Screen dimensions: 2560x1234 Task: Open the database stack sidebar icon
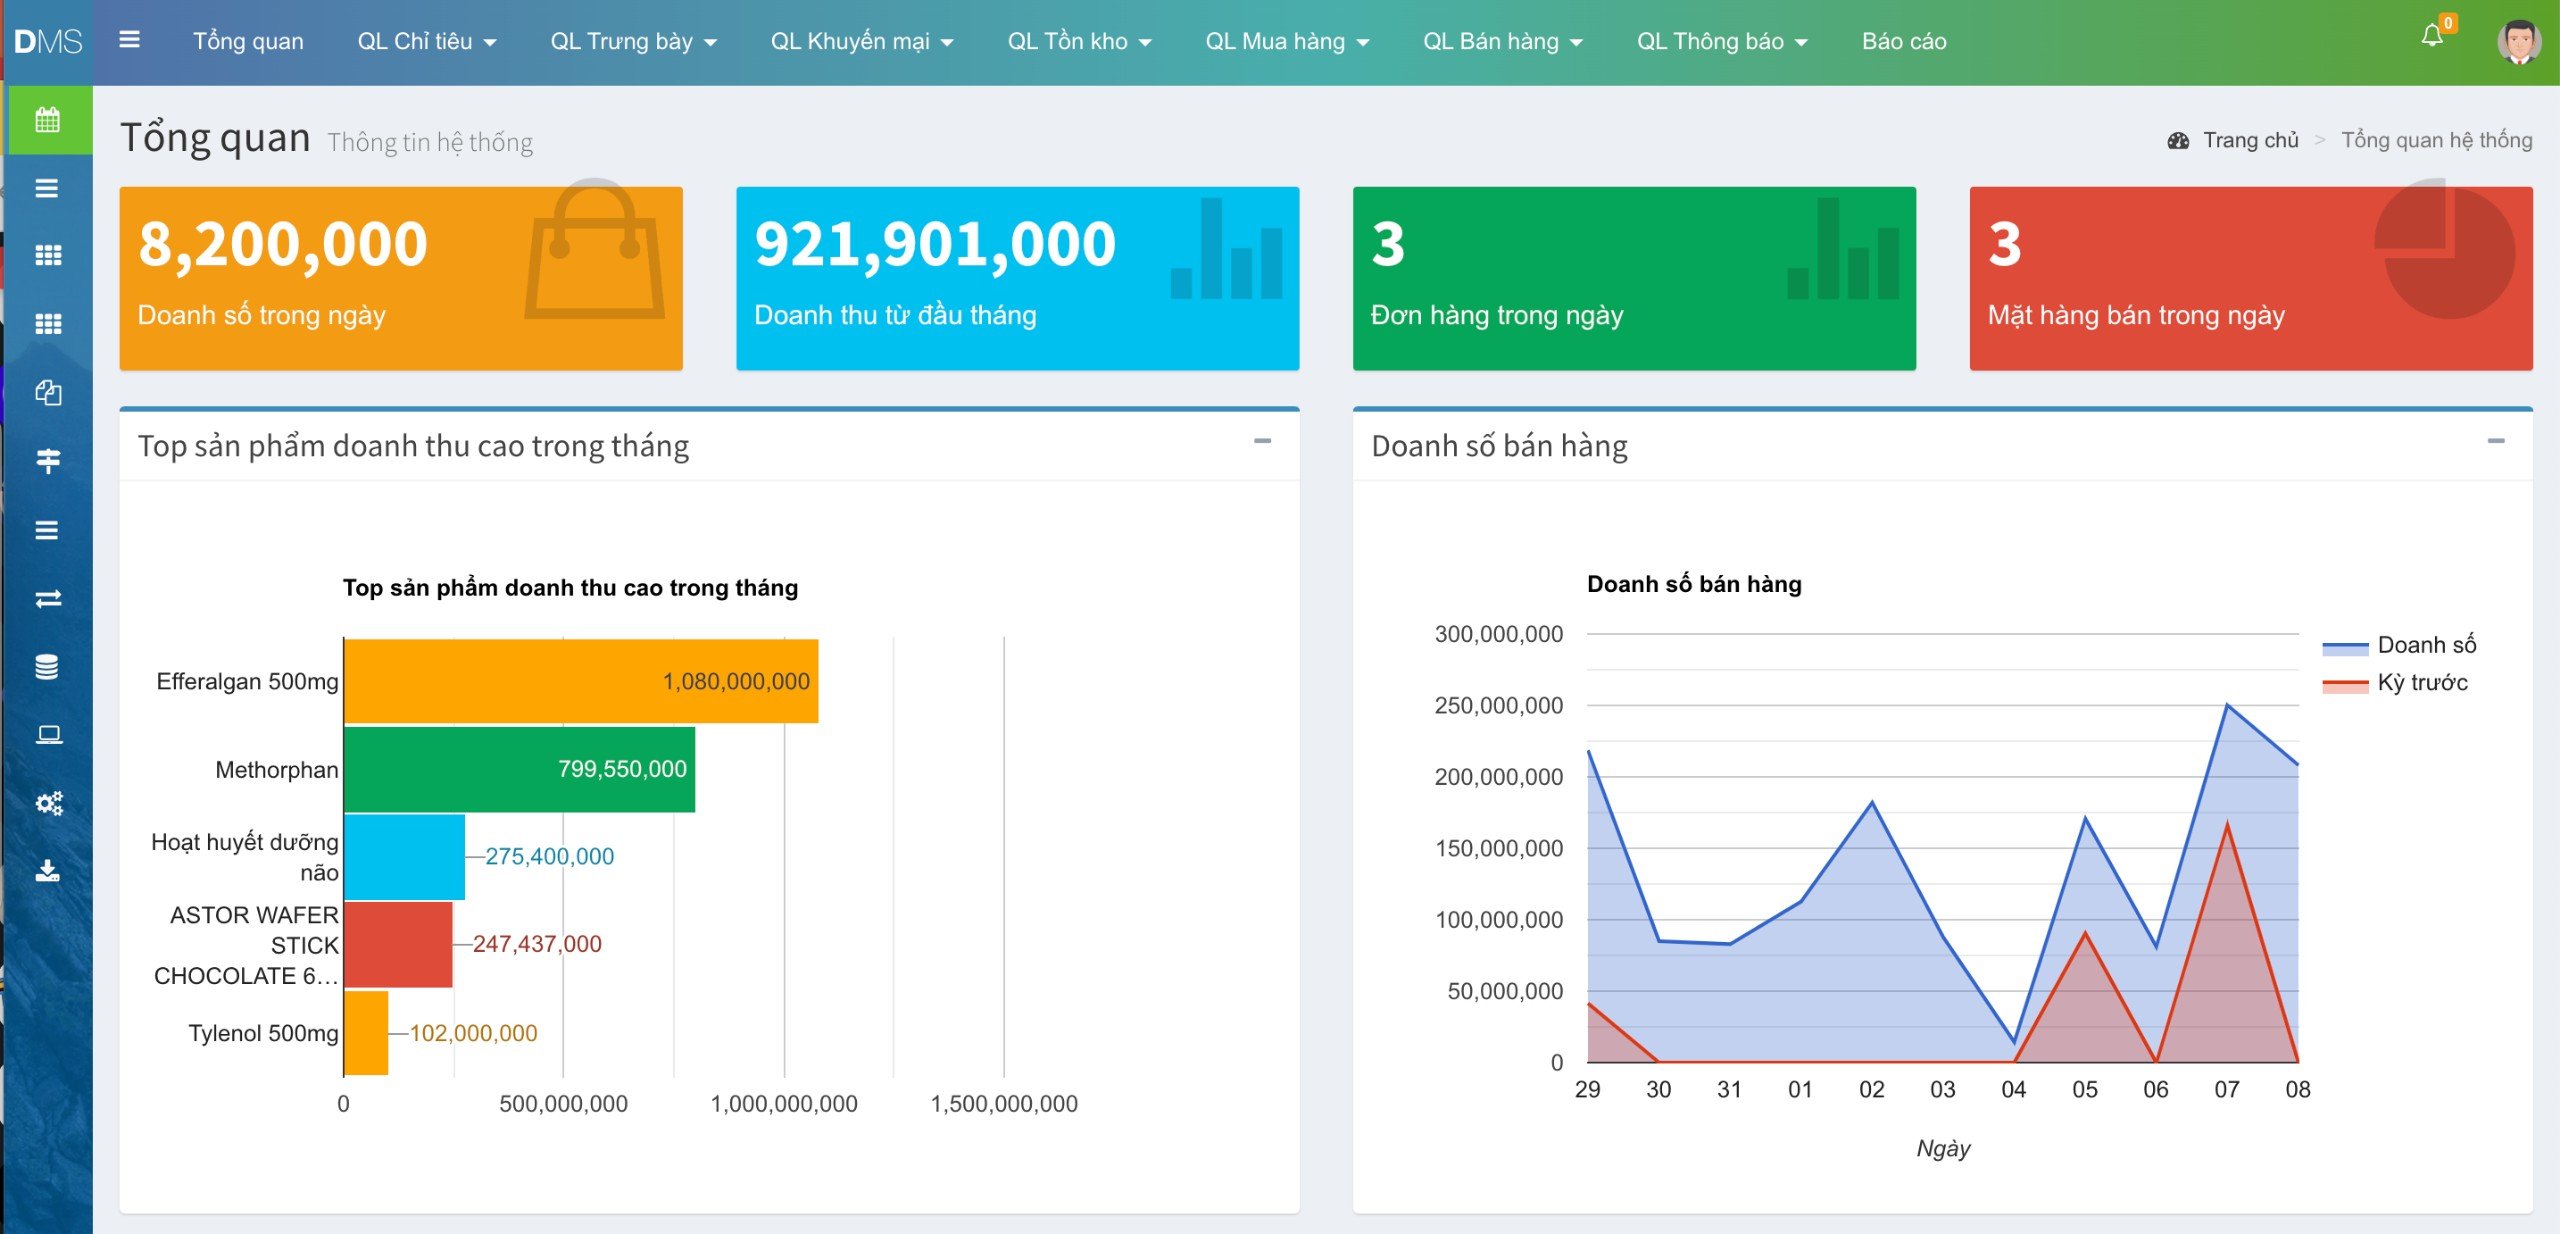47,666
